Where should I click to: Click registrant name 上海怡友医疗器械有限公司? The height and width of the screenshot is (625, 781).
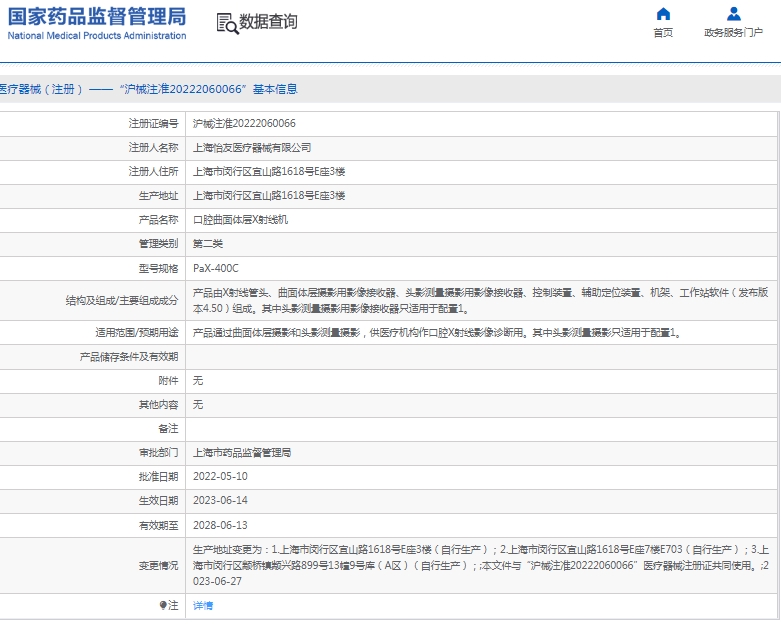point(252,147)
